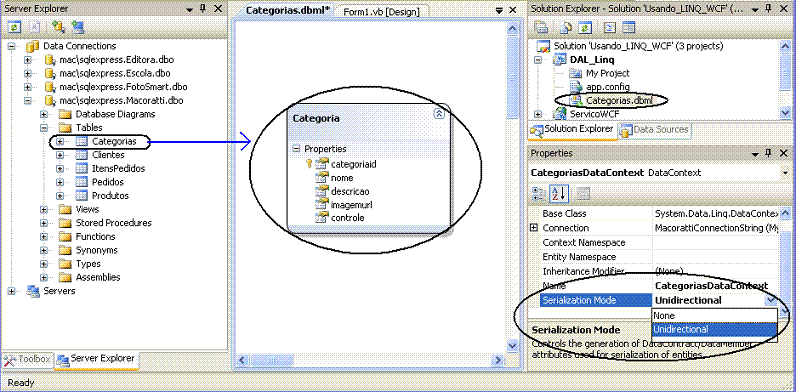Collapse the Categoria entity with chevron button

coord(439,114)
